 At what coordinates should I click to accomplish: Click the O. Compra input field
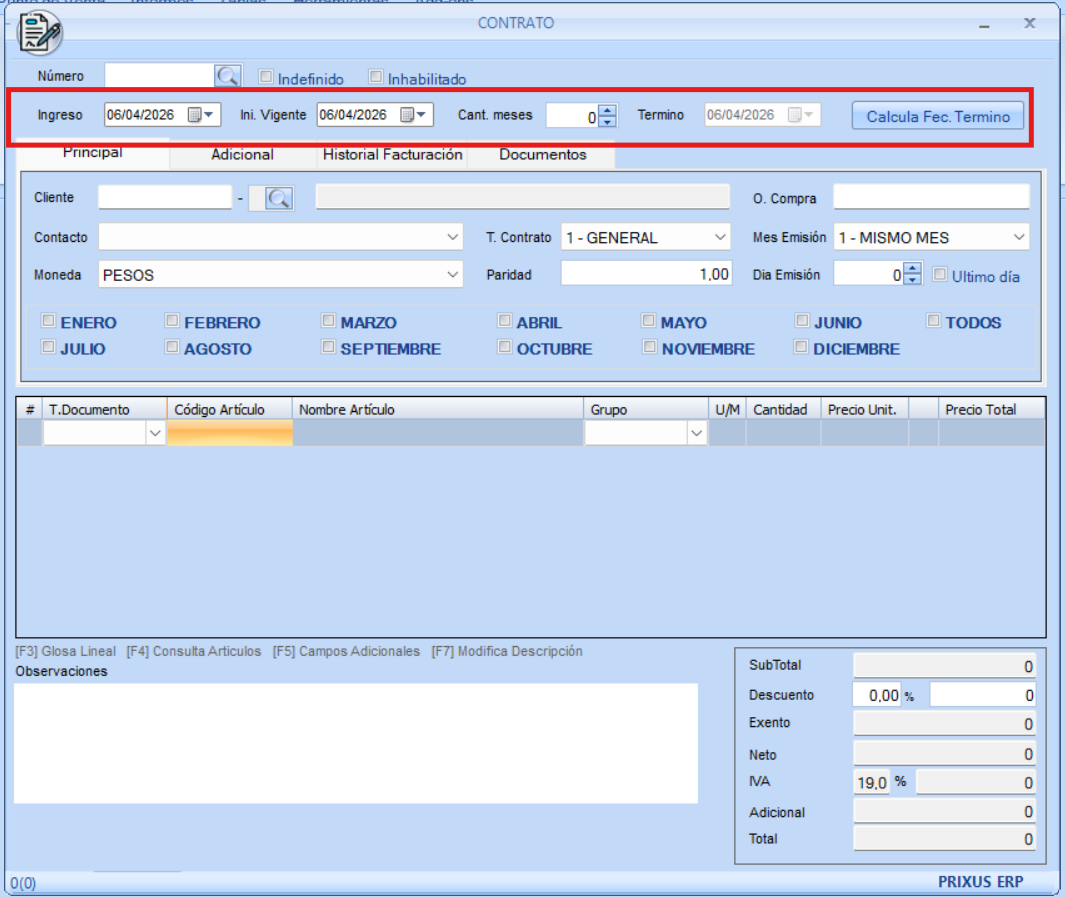[930, 197]
